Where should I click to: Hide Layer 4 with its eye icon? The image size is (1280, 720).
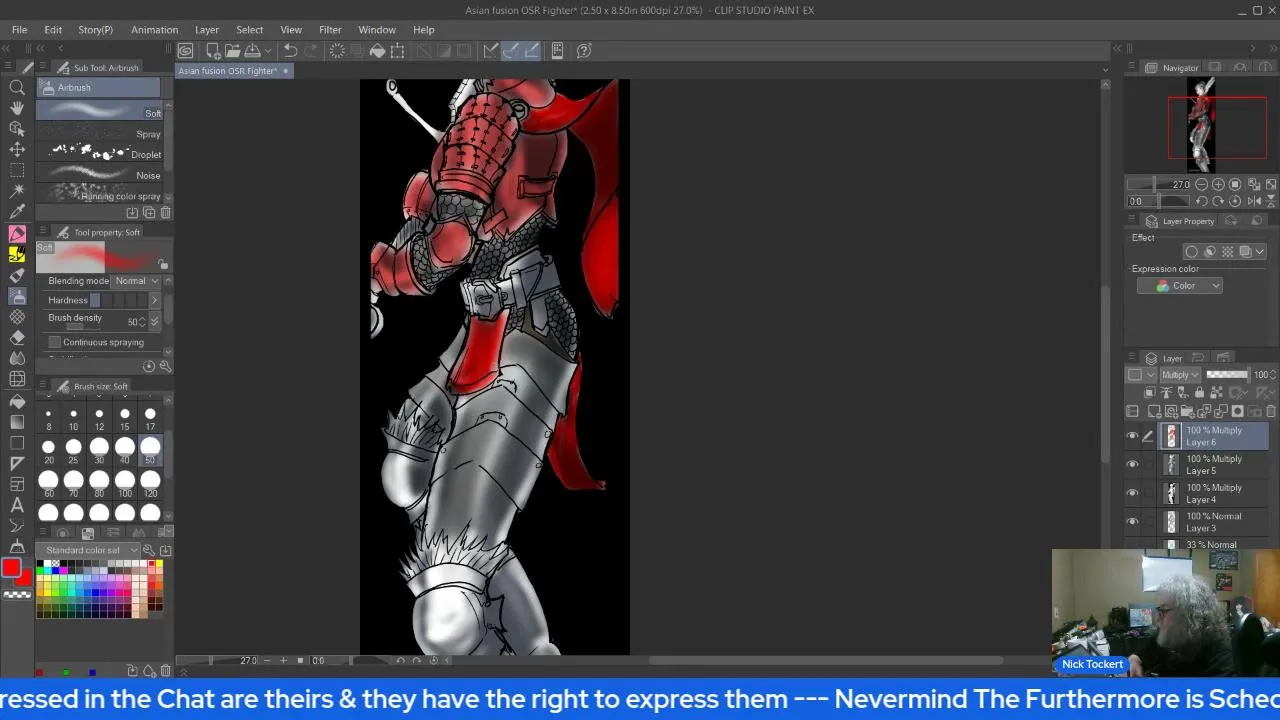[x=1132, y=493]
